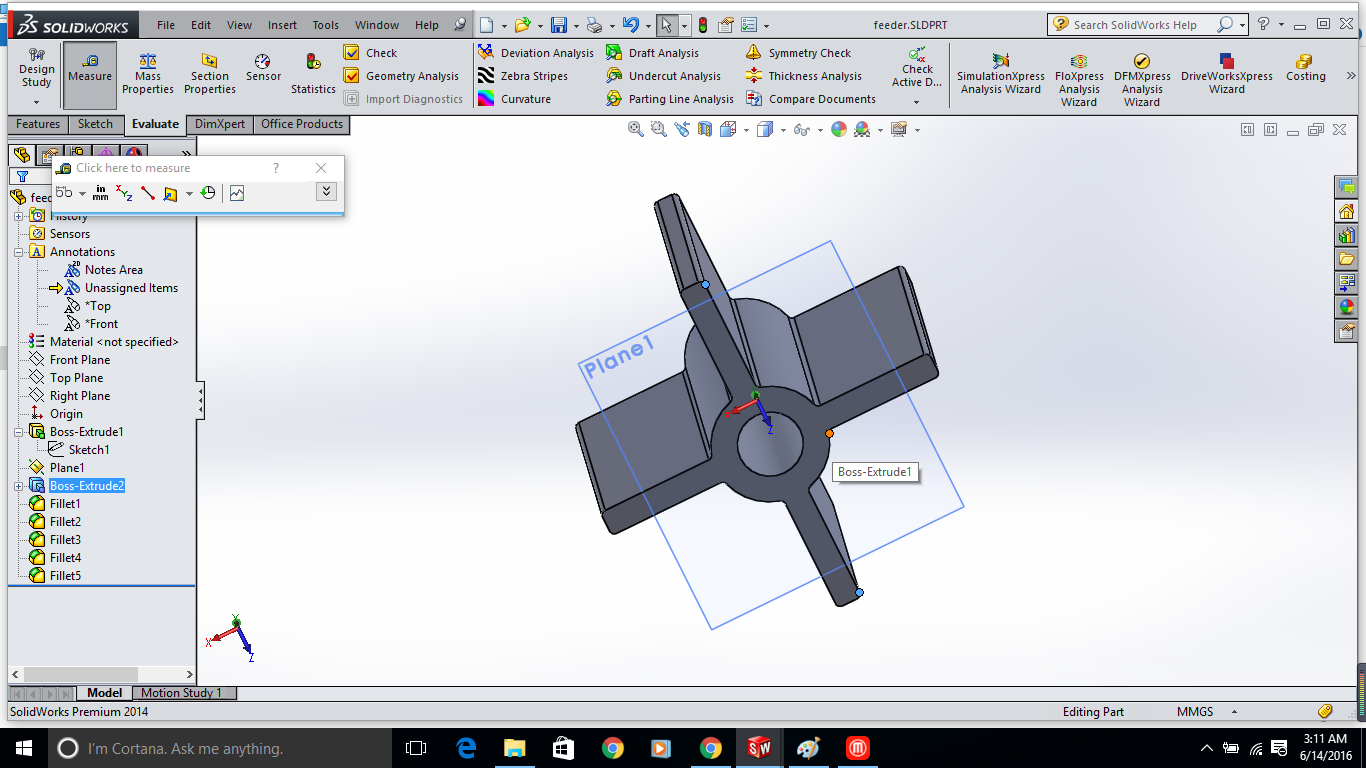This screenshot has width=1366, height=768.
Task: Open Arc/Circle Measurements dropdown arrow
Action: point(83,193)
